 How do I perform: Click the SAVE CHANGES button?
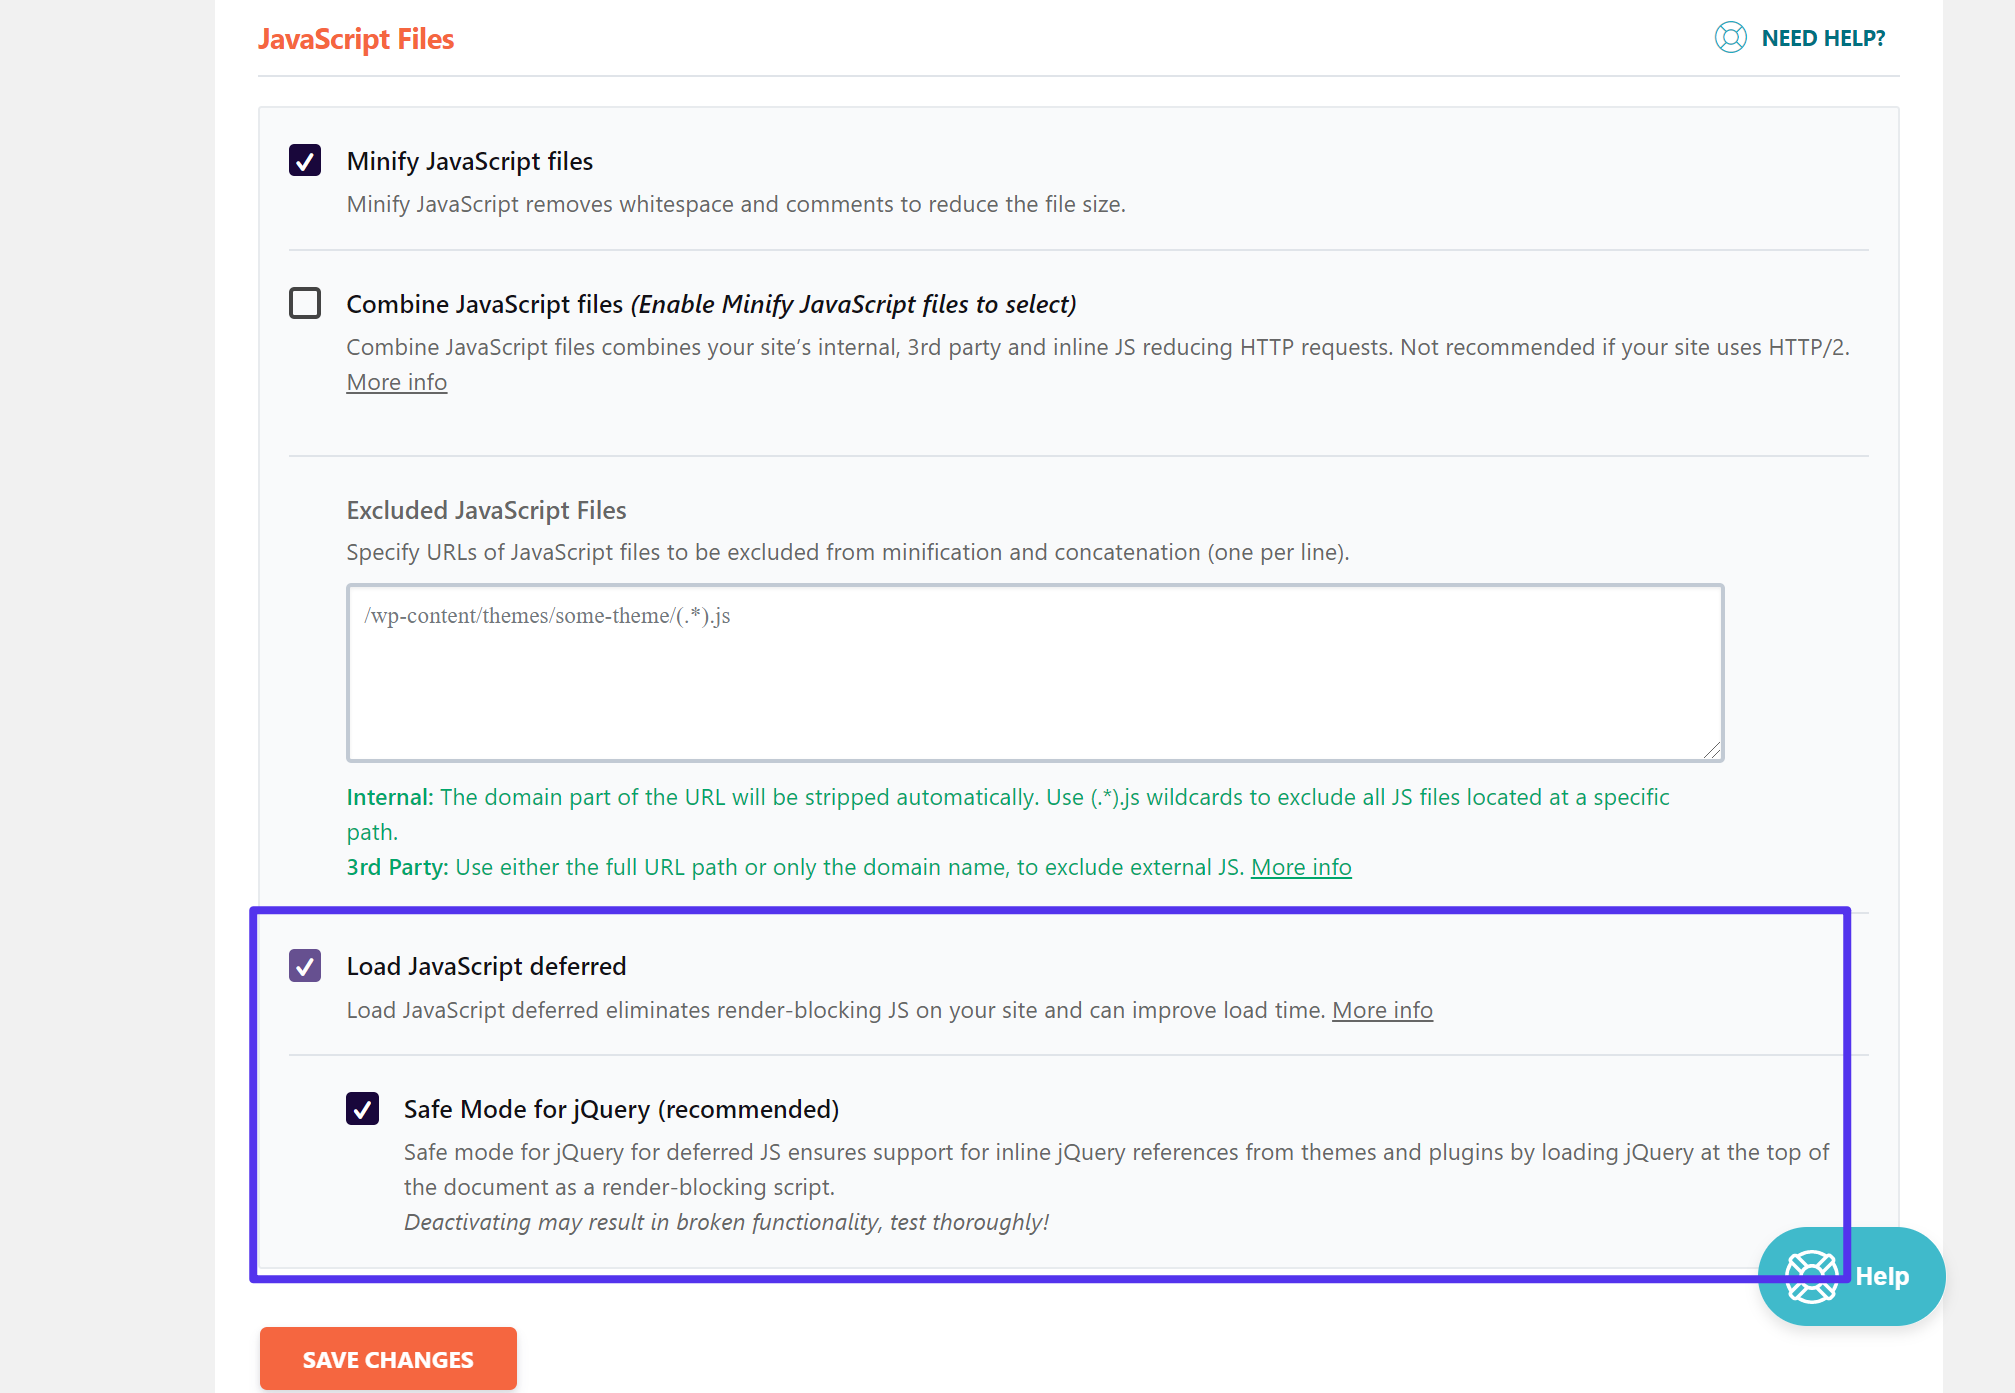click(x=387, y=1358)
